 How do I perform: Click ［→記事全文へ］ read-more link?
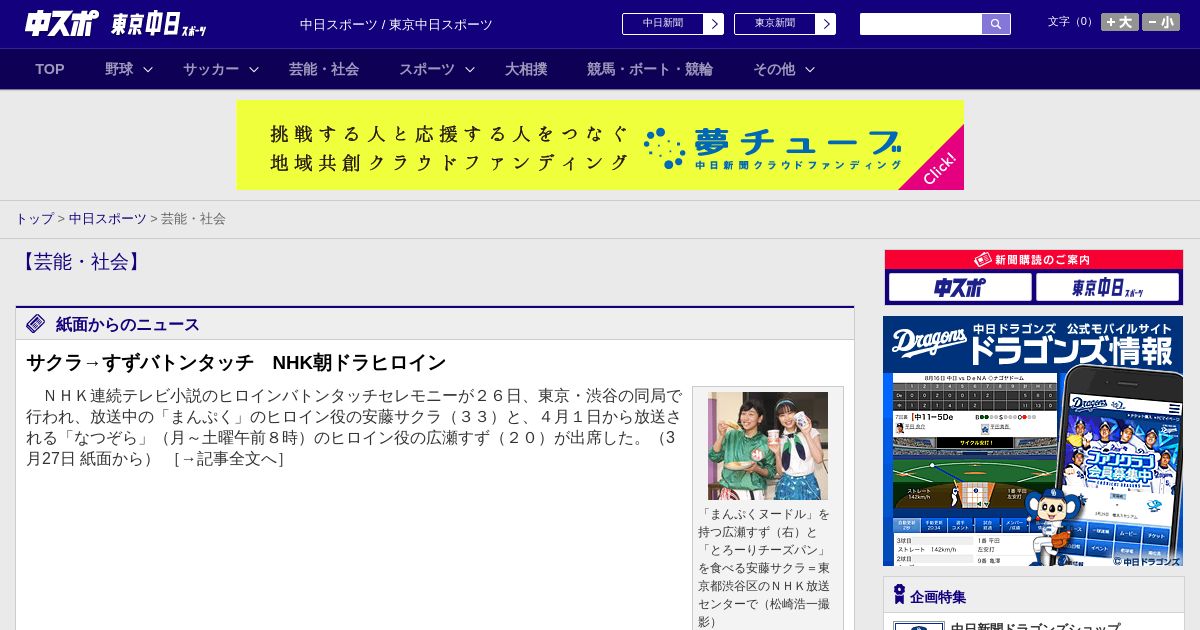(228, 459)
